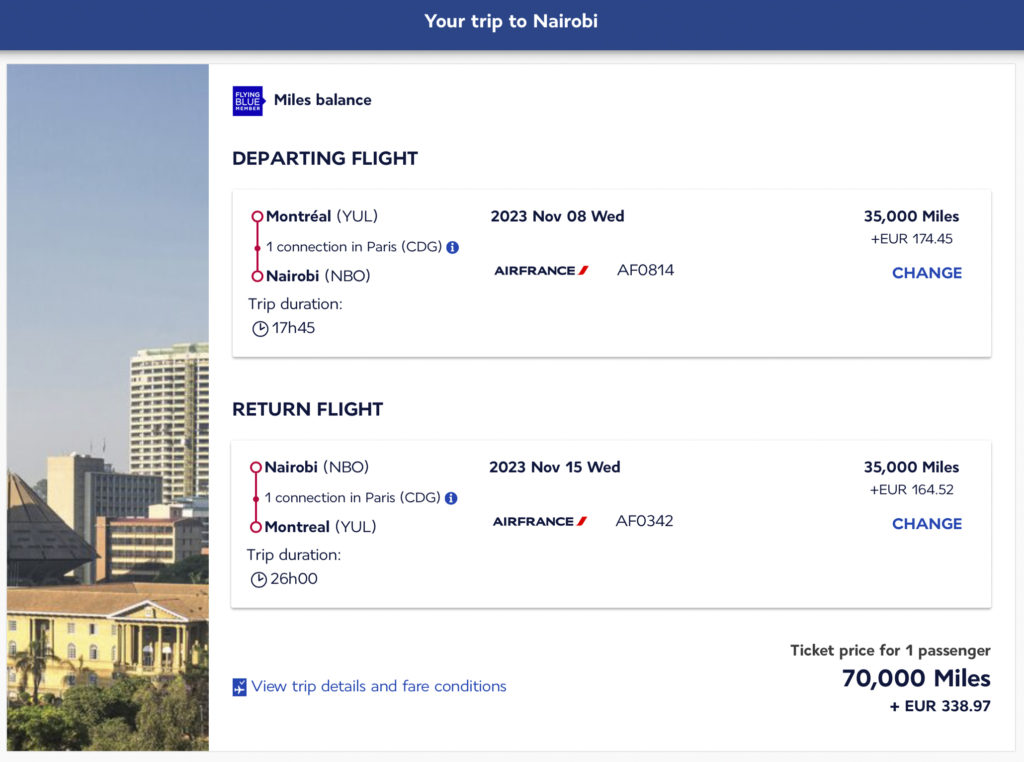The image size is (1024, 762).
Task: Click the Flying Blue member logo
Action: [247, 100]
